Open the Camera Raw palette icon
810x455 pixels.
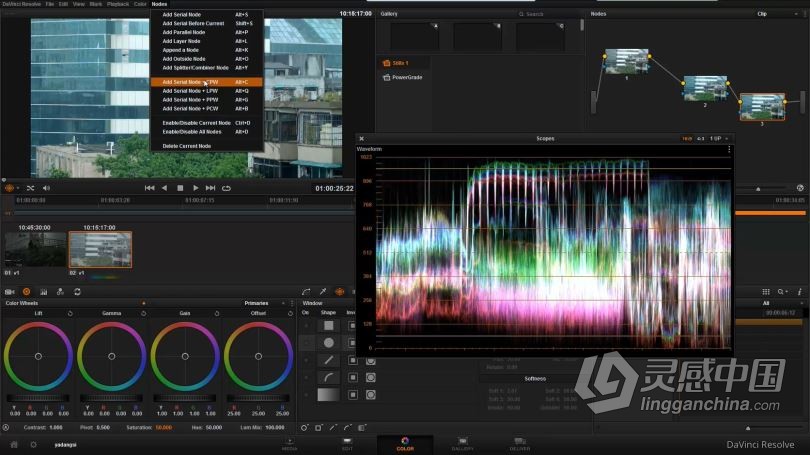coord(9,292)
